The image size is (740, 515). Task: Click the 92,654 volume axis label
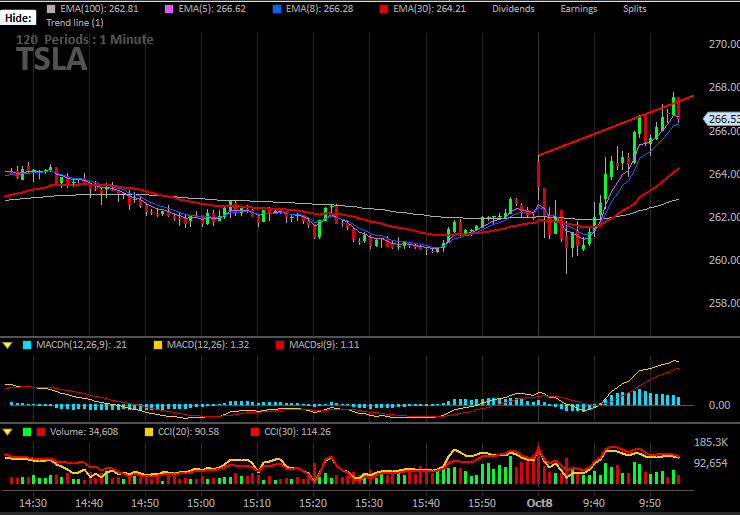point(711,463)
